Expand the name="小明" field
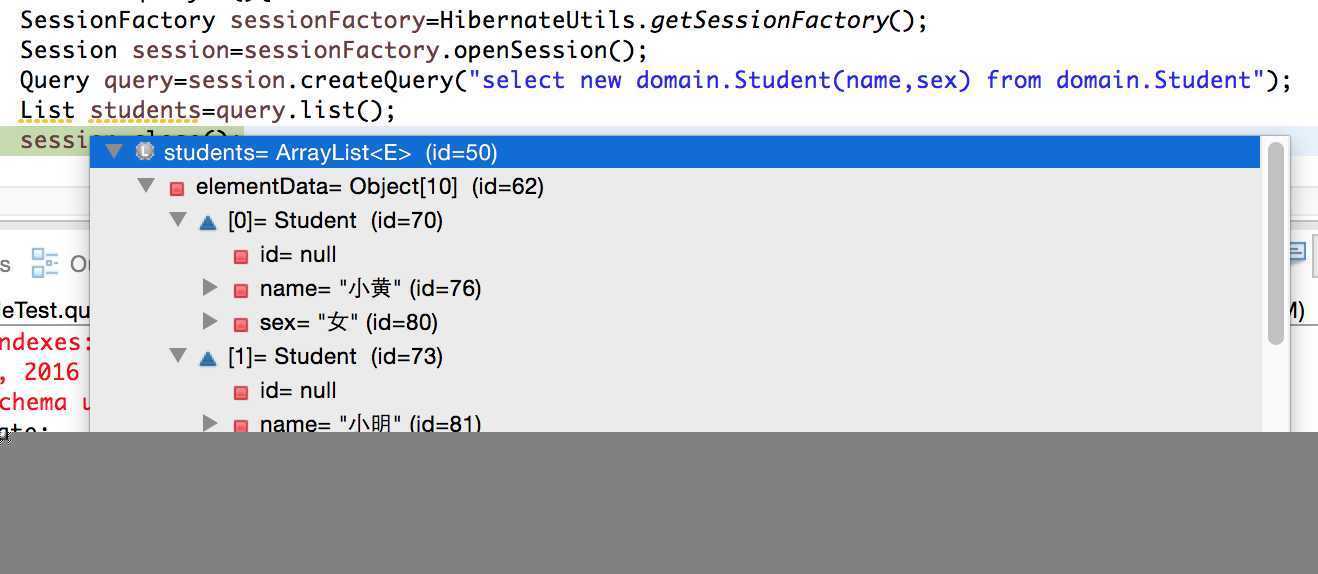This screenshot has height=574, width=1318. pyautogui.click(x=210, y=423)
